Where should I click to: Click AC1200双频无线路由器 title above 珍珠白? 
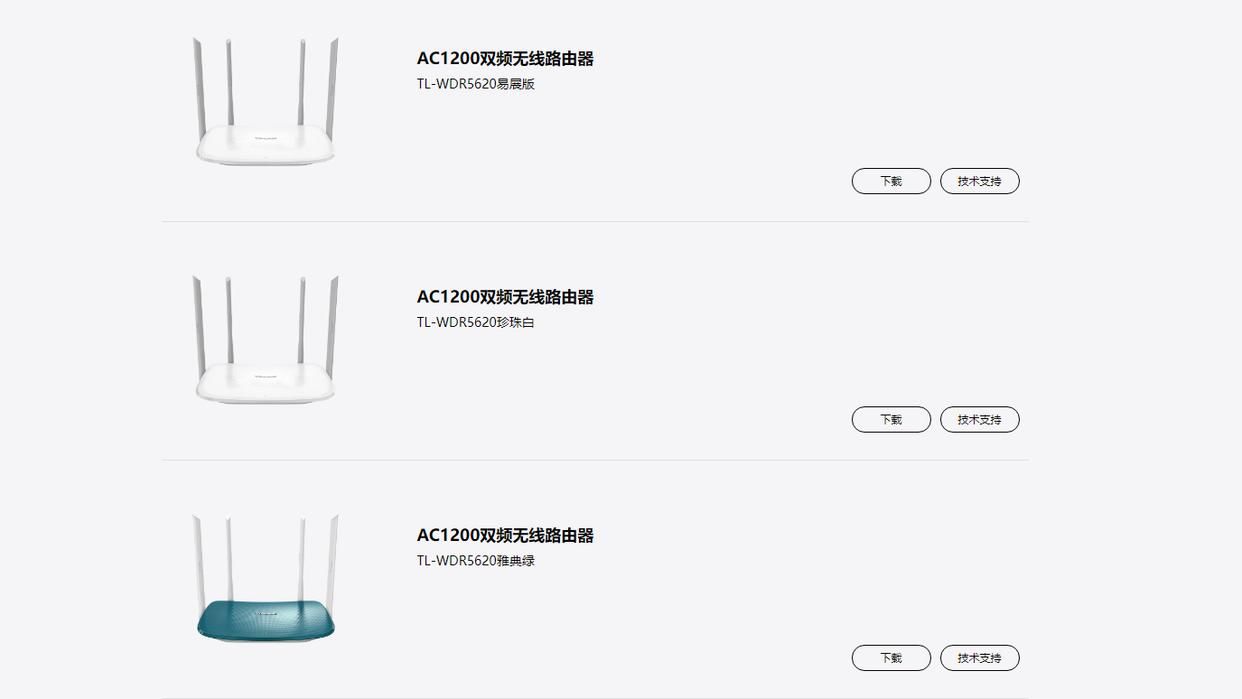[505, 297]
